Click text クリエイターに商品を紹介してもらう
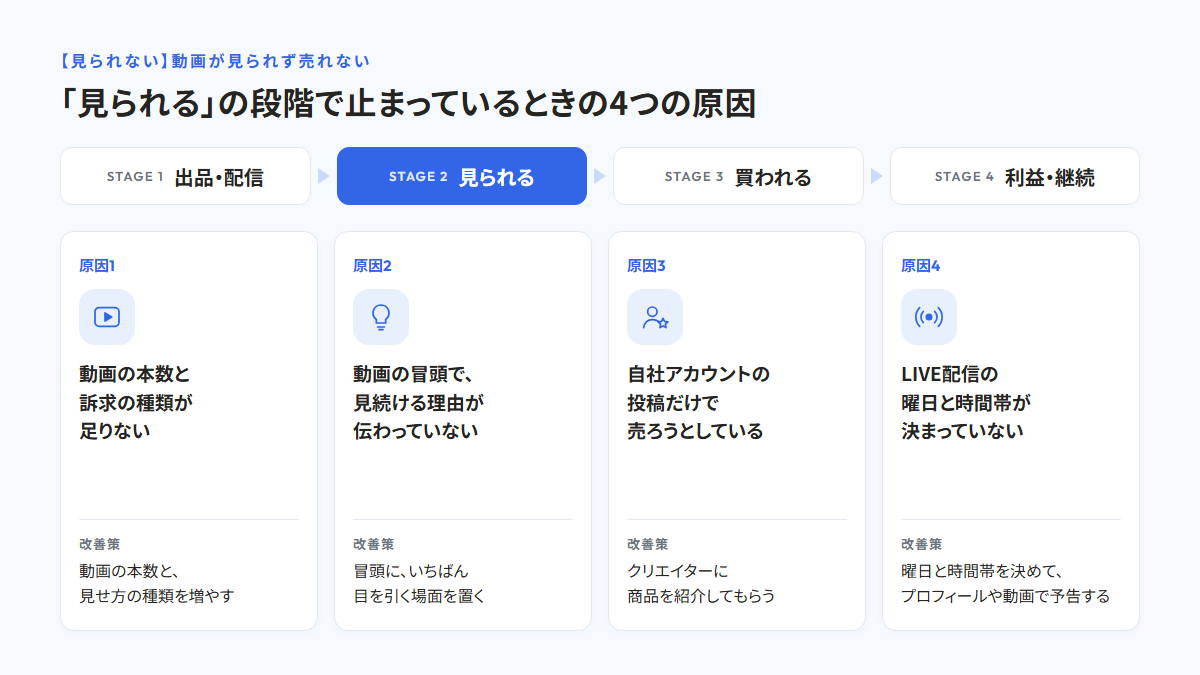1200x675 pixels. [x=701, y=584]
